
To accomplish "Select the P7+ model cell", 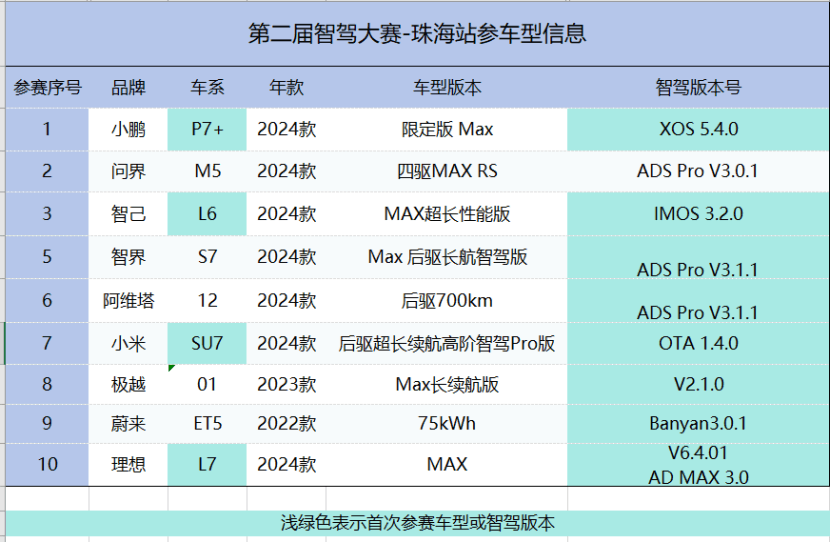I will (x=207, y=130).
